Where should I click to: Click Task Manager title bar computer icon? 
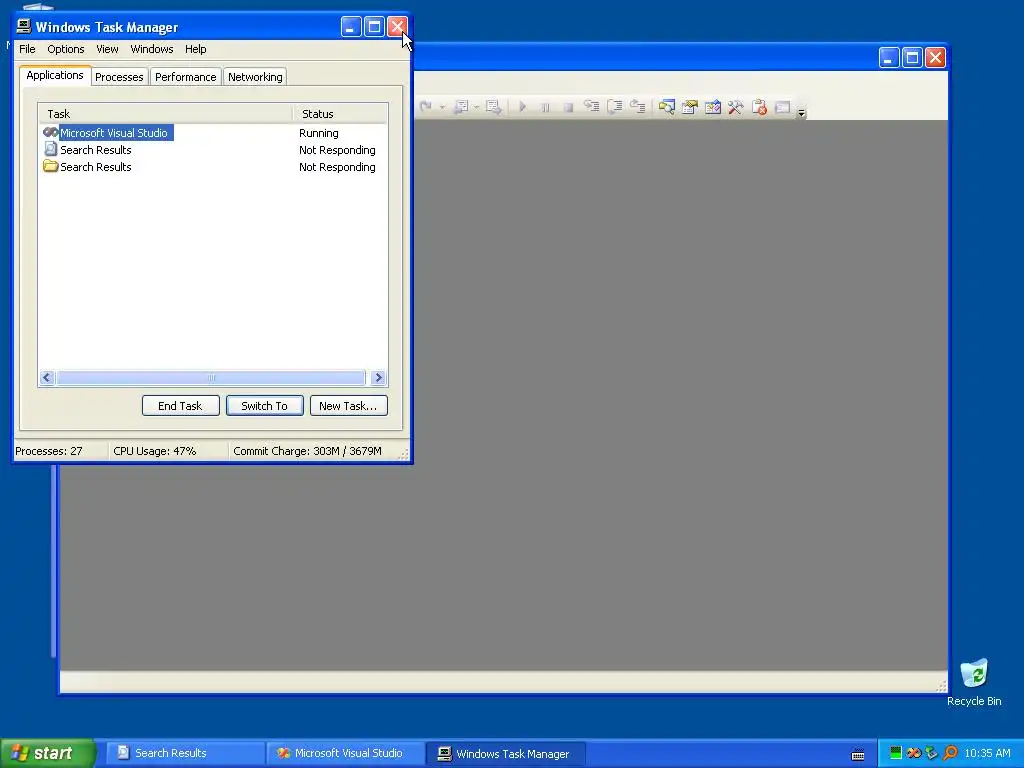tap(24, 26)
